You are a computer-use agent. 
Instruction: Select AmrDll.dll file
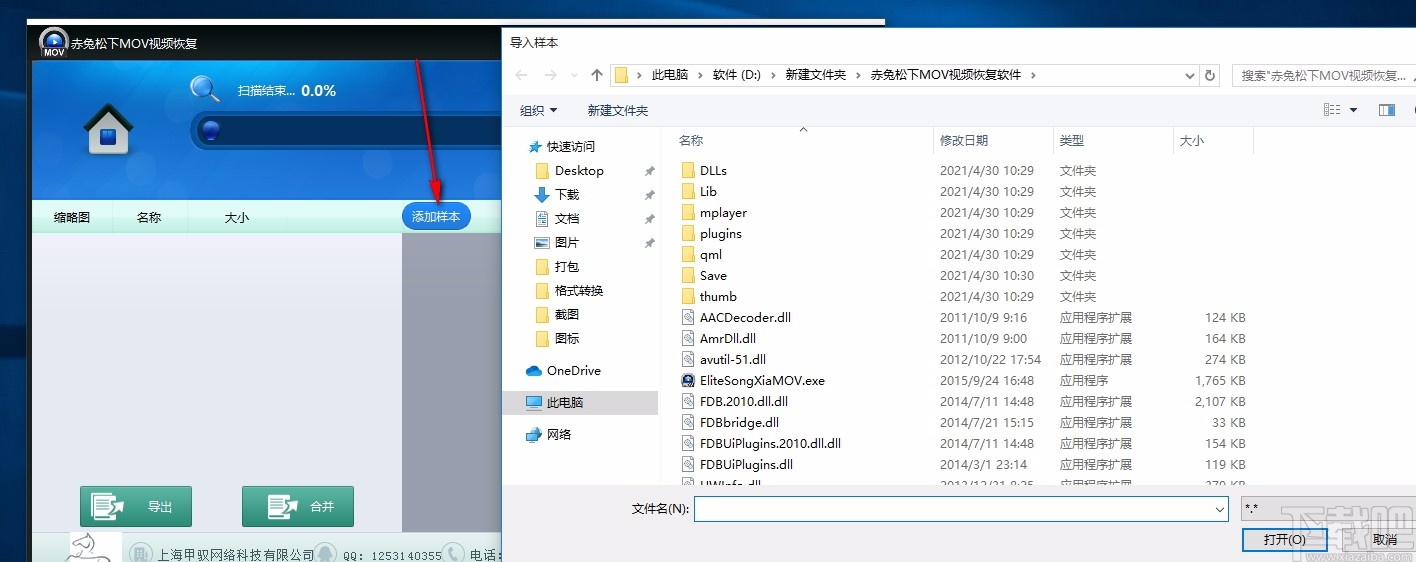pyautogui.click(x=728, y=339)
